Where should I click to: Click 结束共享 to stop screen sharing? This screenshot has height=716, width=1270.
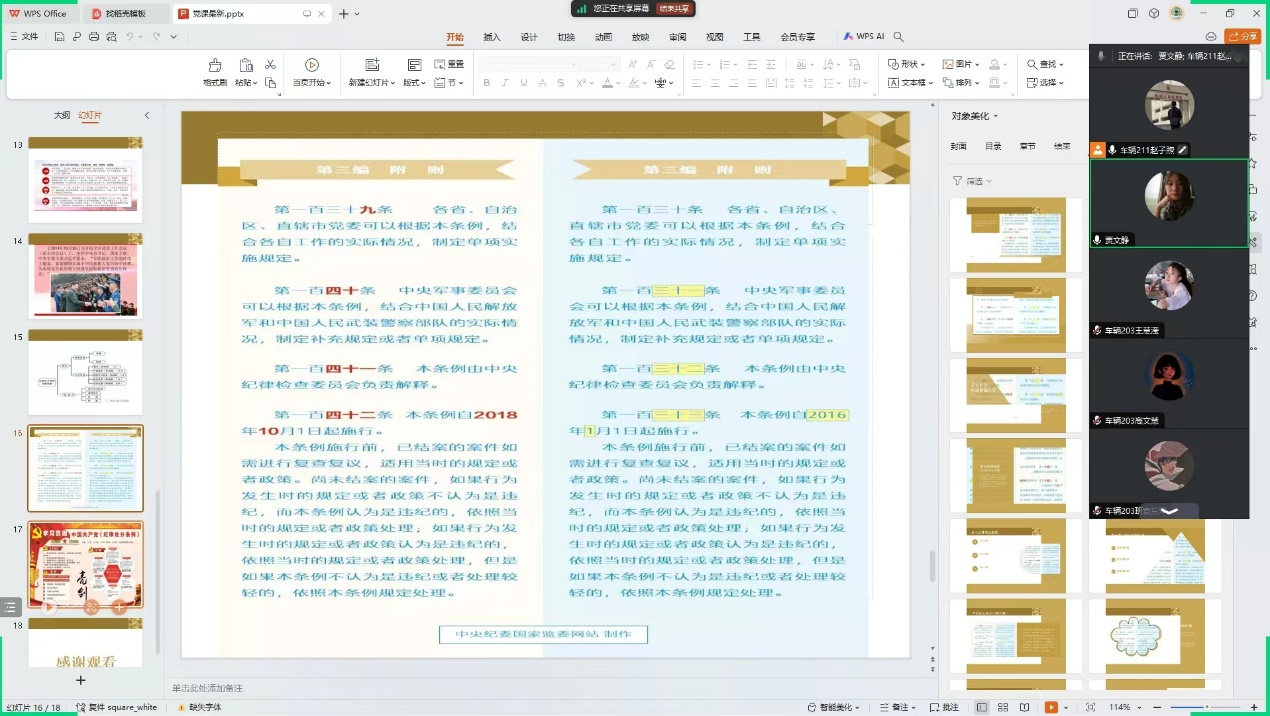coord(675,9)
